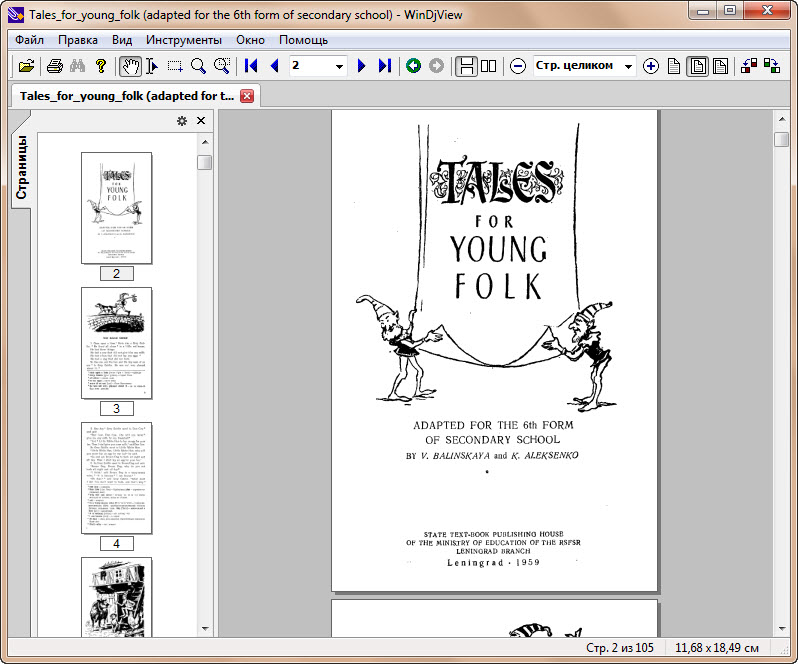Screen dimensions: 798x664
Task: Open the Правка menu
Action: pos(78,40)
